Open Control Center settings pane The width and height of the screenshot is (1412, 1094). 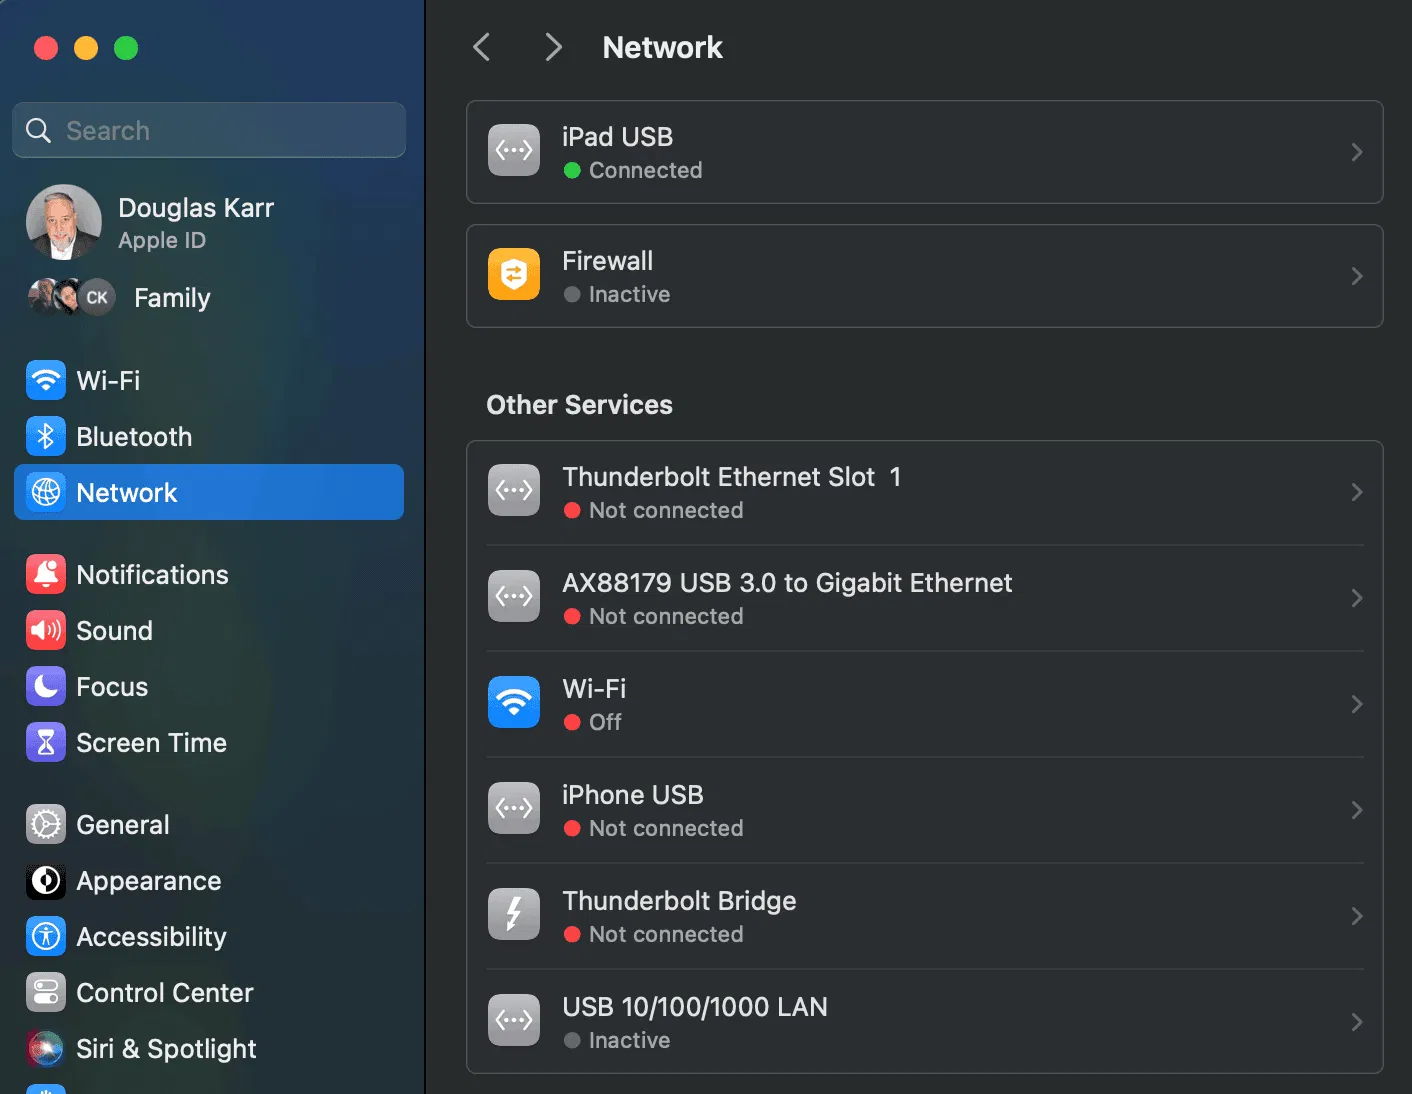[x=164, y=993]
